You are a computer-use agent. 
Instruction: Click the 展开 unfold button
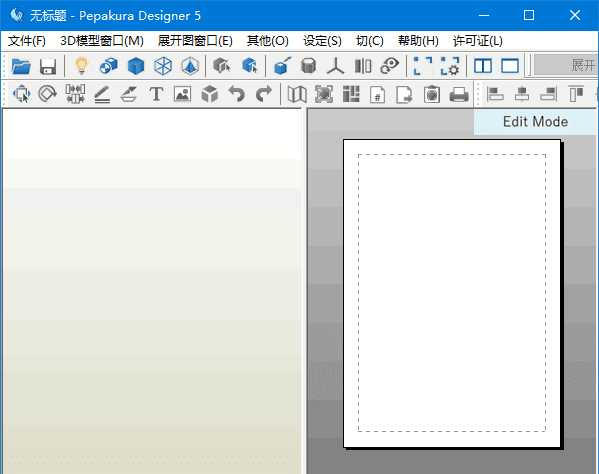coord(566,65)
